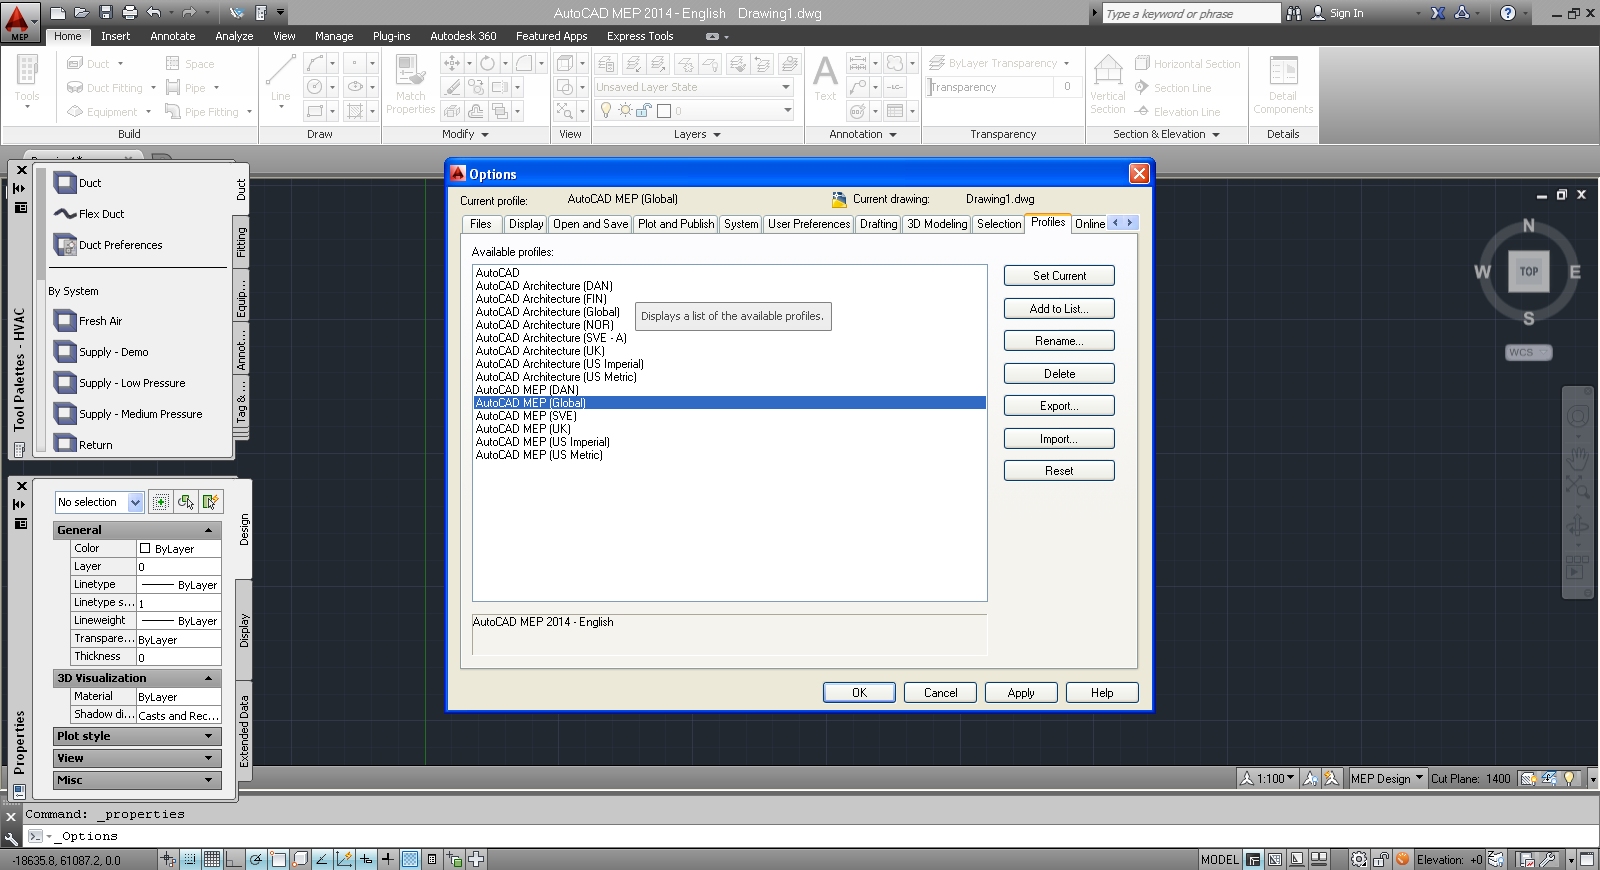Viewport: 1600px width, 870px height.
Task: Click the Export profile button
Action: pos(1059,406)
